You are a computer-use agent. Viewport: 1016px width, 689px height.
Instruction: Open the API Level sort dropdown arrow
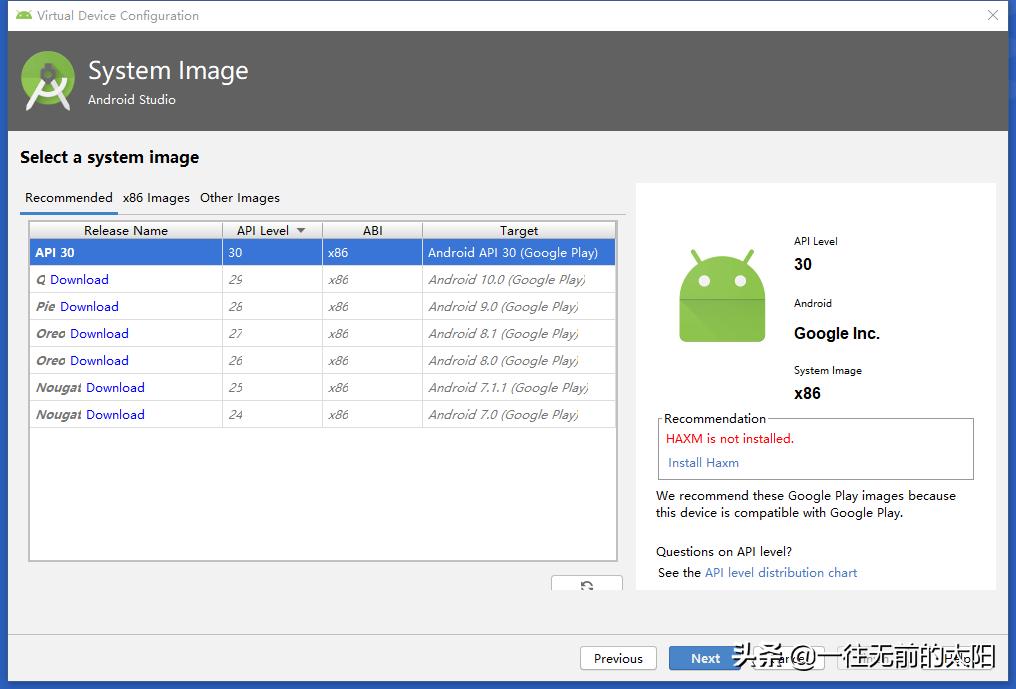(x=300, y=230)
